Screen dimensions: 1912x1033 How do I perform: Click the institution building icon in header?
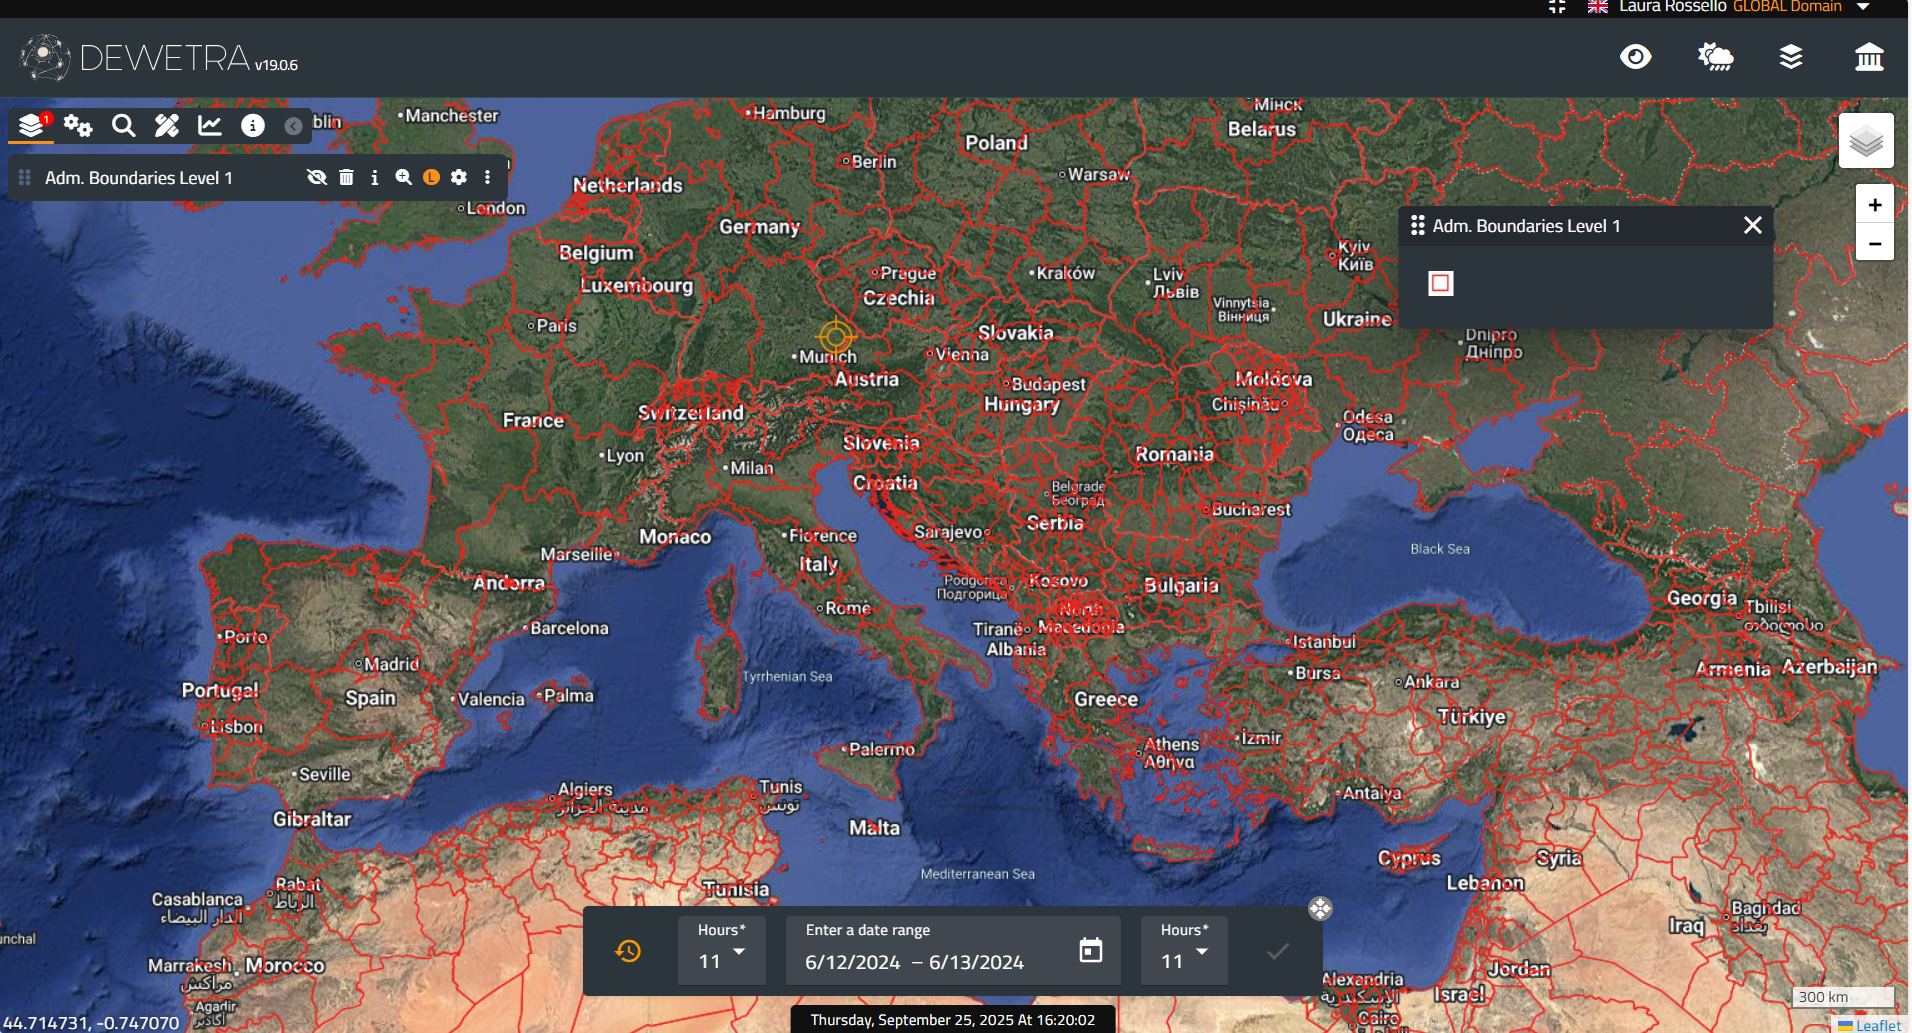click(1868, 57)
